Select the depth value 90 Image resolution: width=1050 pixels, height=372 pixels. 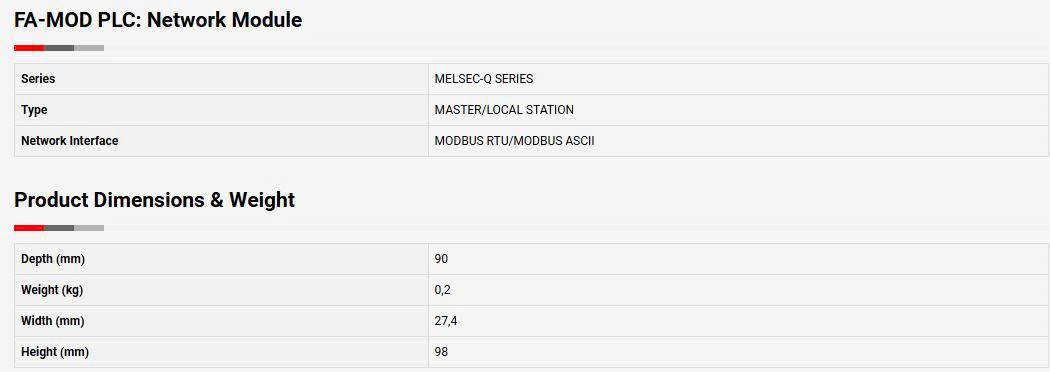(x=441, y=259)
